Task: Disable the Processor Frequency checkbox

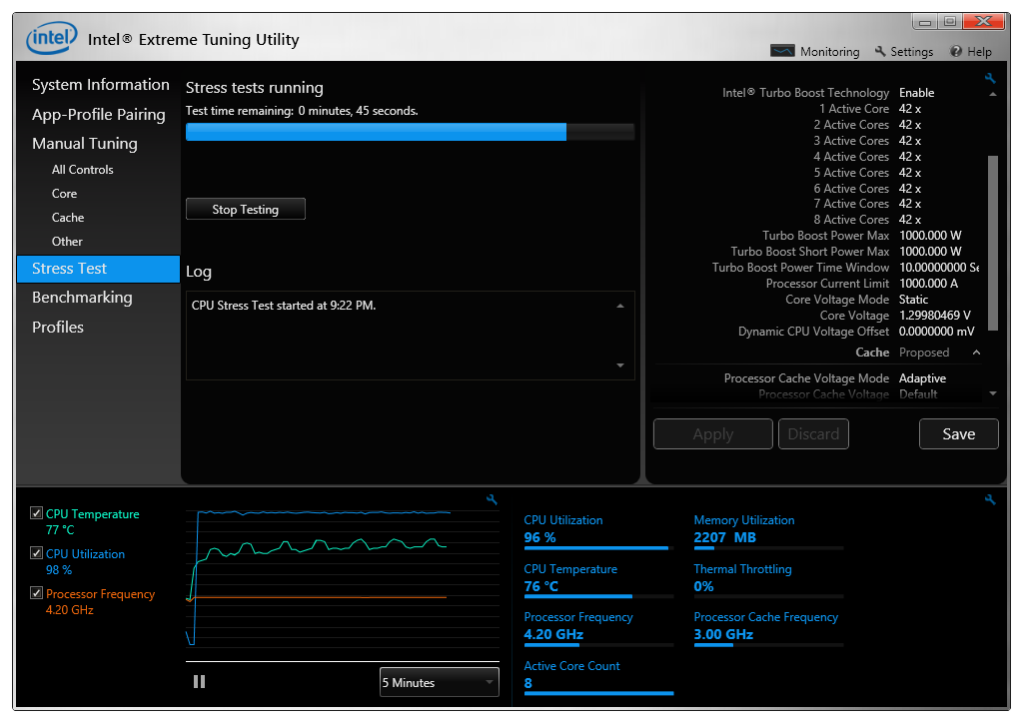Action: tap(37, 594)
